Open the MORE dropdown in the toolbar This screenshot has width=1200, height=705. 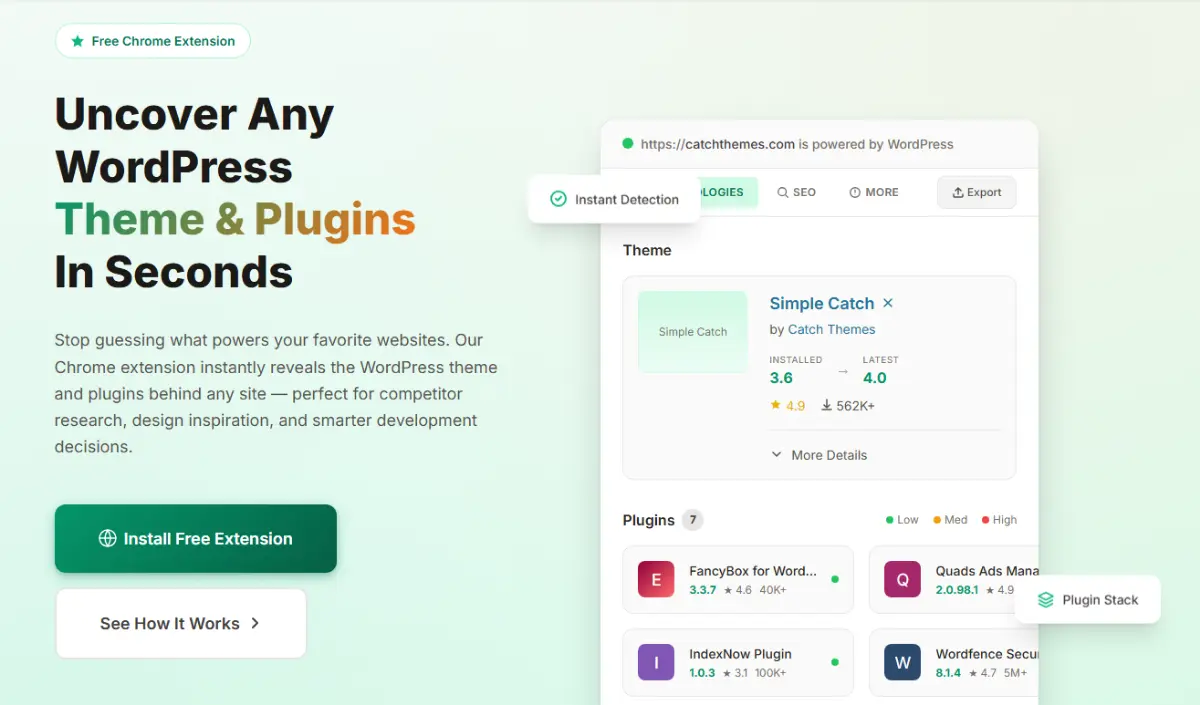[874, 192]
